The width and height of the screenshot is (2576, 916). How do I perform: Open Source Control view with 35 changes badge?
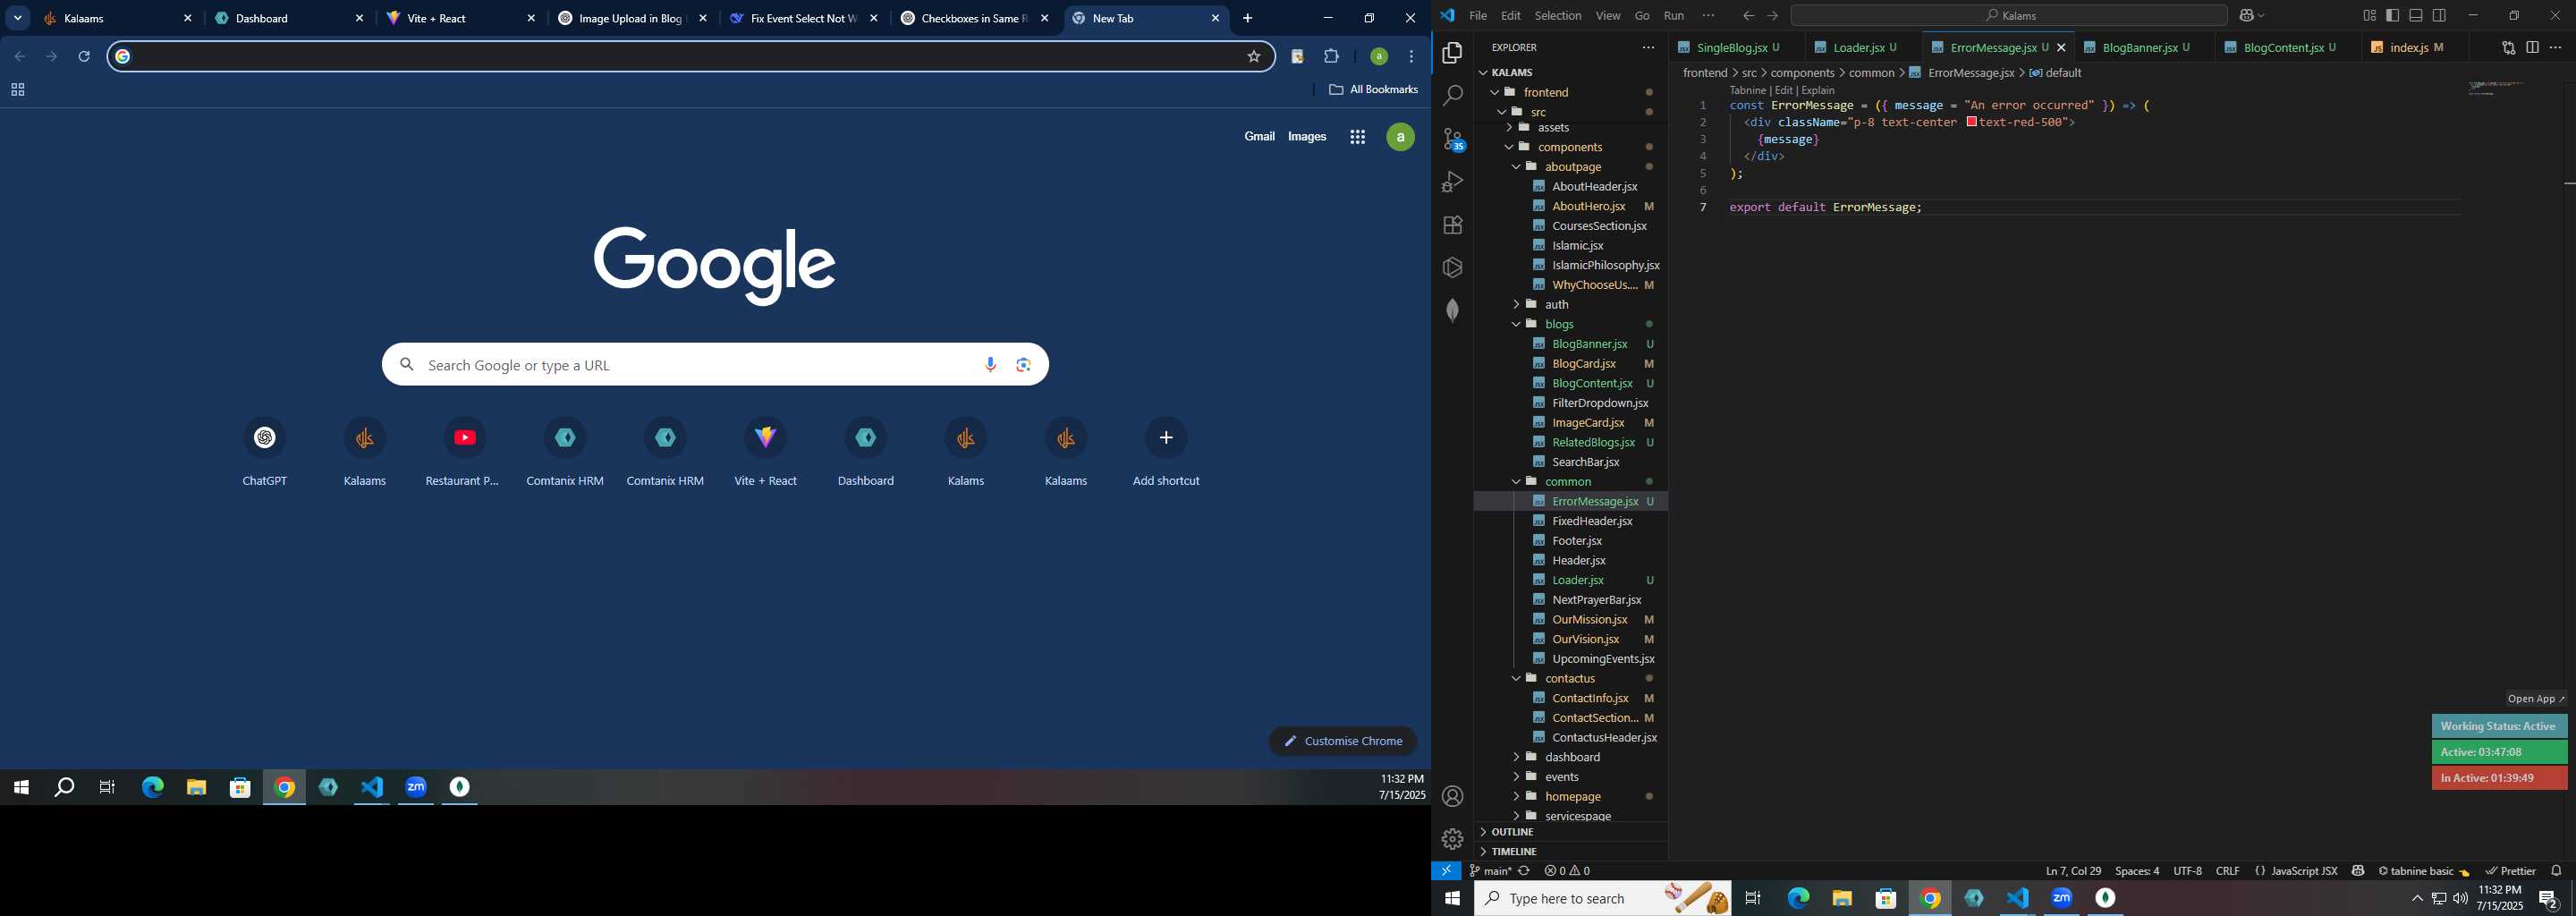[1453, 139]
